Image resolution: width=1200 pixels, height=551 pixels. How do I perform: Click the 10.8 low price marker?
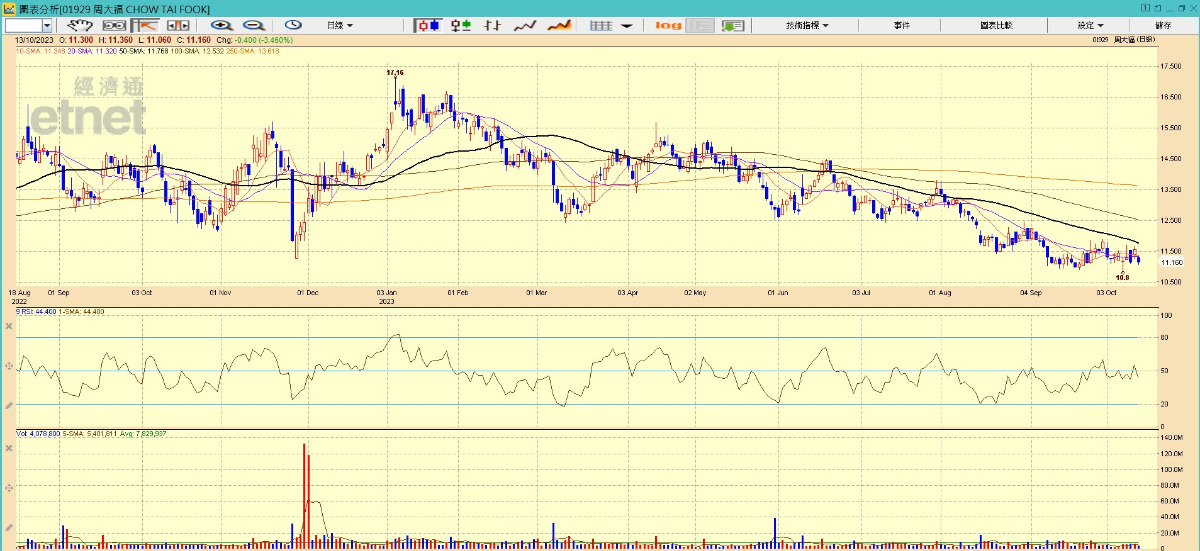[1123, 276]
